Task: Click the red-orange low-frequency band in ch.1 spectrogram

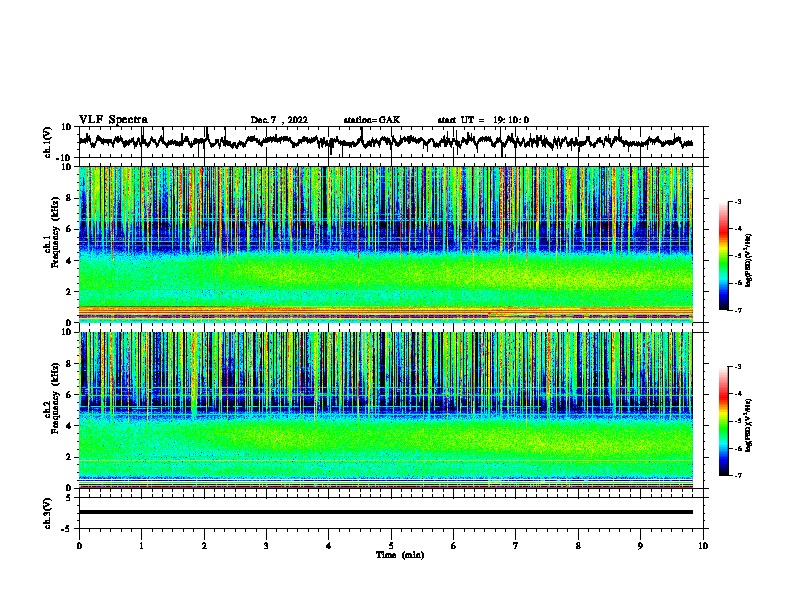Action: tap(386, 311)
